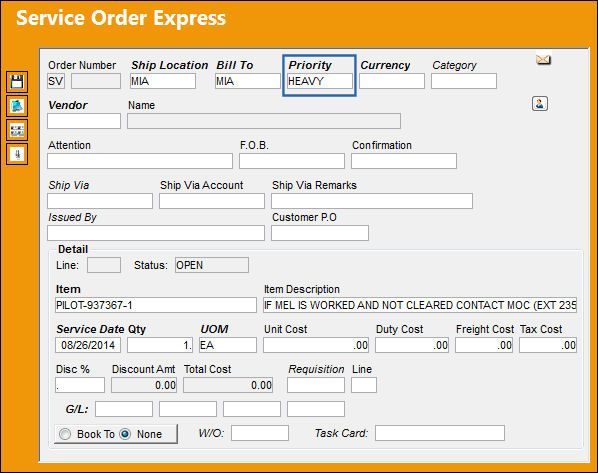Click the Qty field showing 1.
Screen dimensions: 598x473
pos(160,345)
